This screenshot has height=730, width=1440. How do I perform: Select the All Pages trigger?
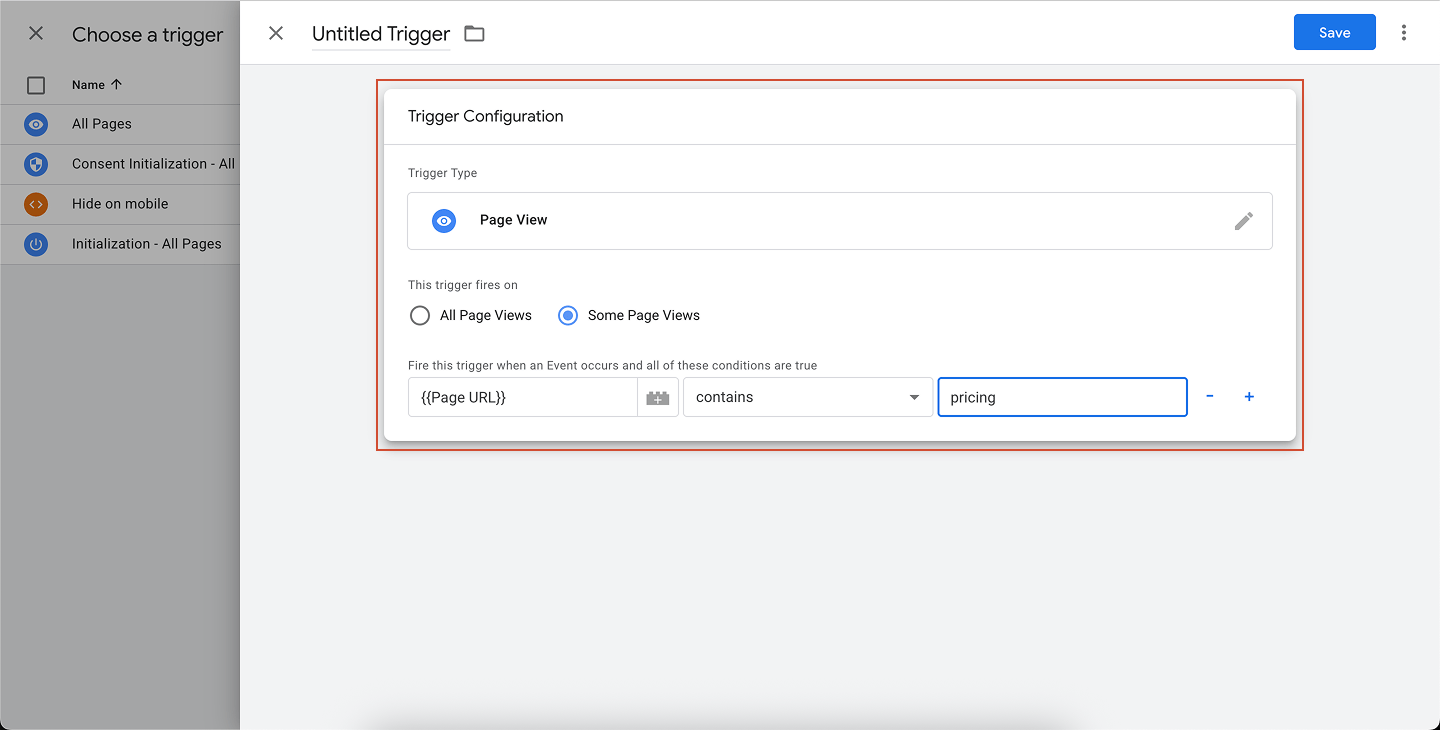[120, 124]
